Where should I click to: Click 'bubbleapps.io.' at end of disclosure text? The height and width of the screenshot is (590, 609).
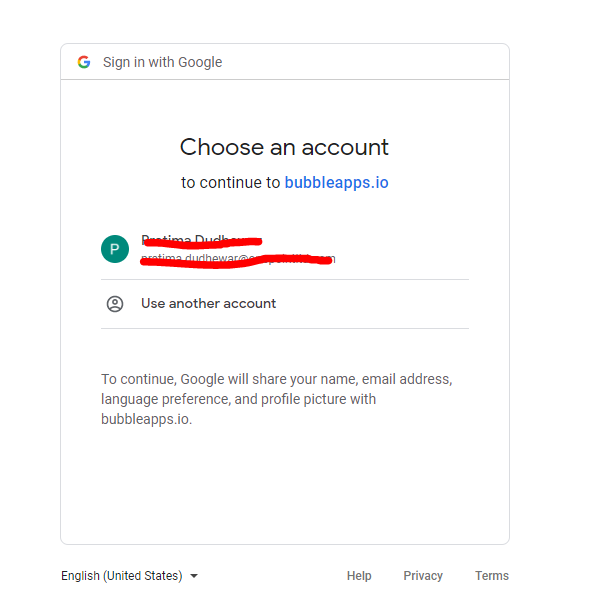pyautogui.click(x=146, y=419)
